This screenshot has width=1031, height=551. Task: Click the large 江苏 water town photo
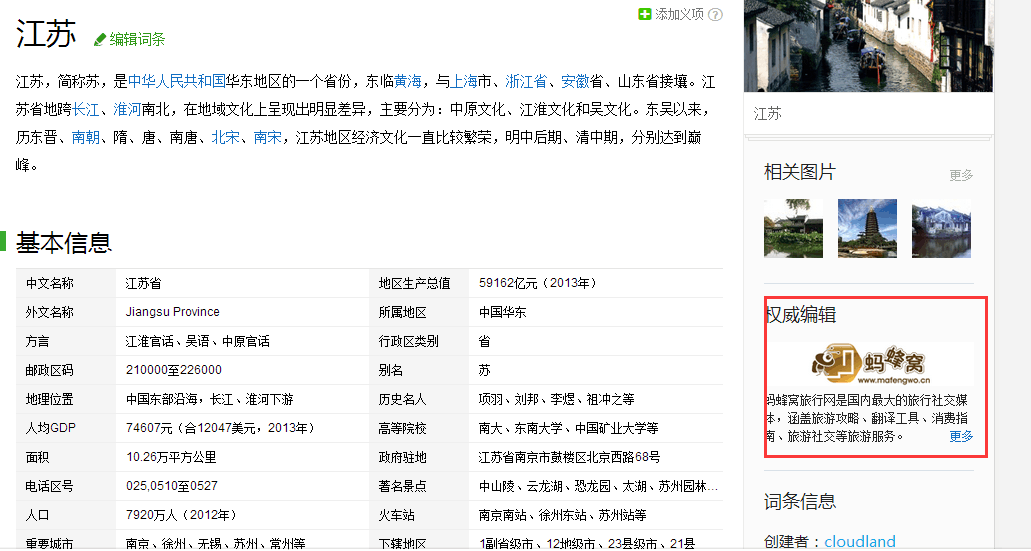tap(868, 46)
